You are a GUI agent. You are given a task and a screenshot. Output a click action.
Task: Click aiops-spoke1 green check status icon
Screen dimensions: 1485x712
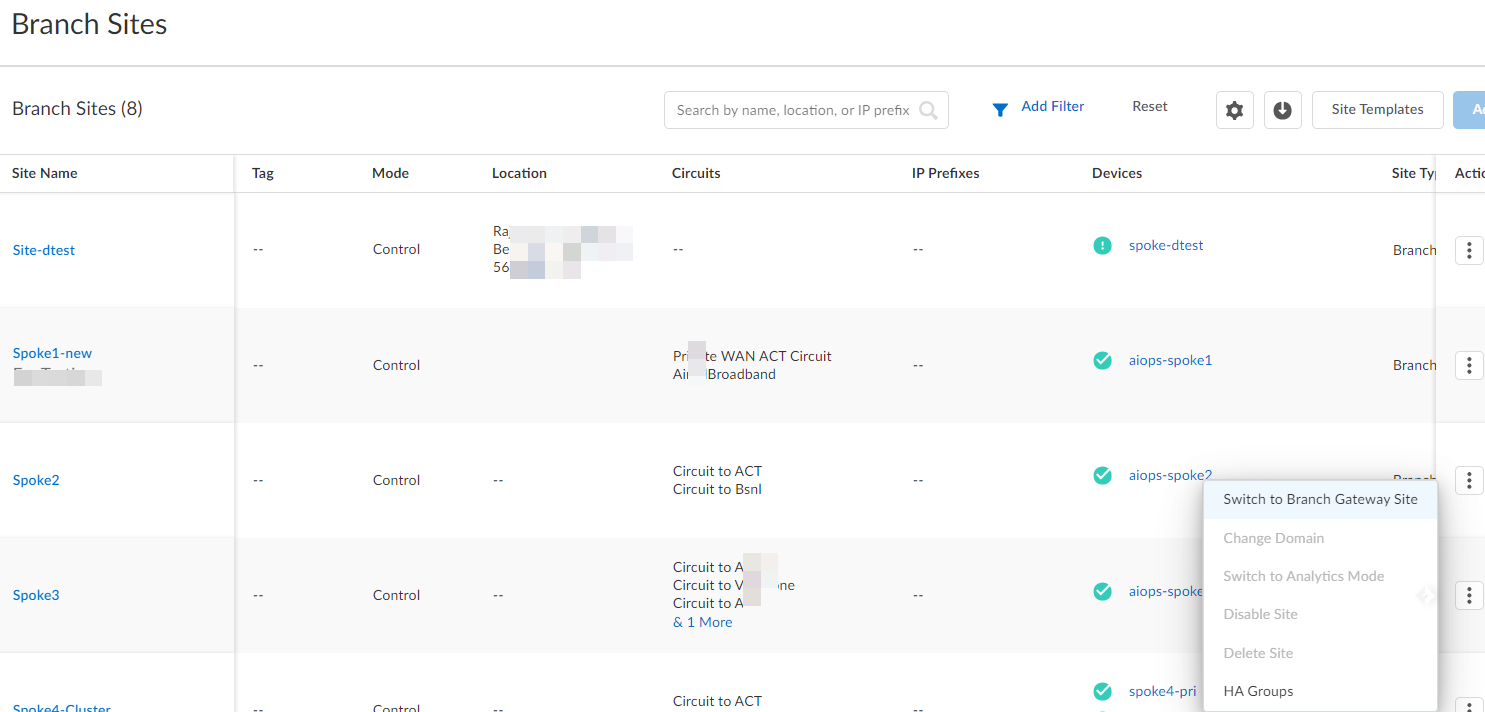(x=1102, y=360)
